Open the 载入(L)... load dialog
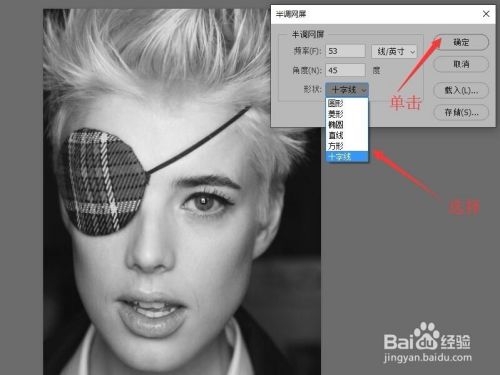The height and width of the screenshot is (375, 500). tap(461, 90)
